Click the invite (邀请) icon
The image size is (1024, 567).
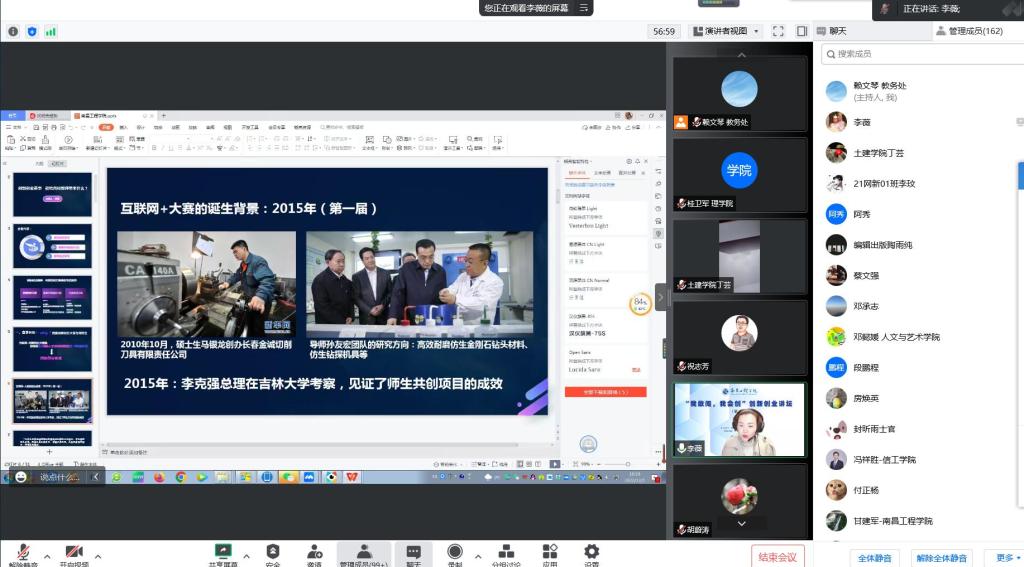pyautogui.click(x=315, y=552)
